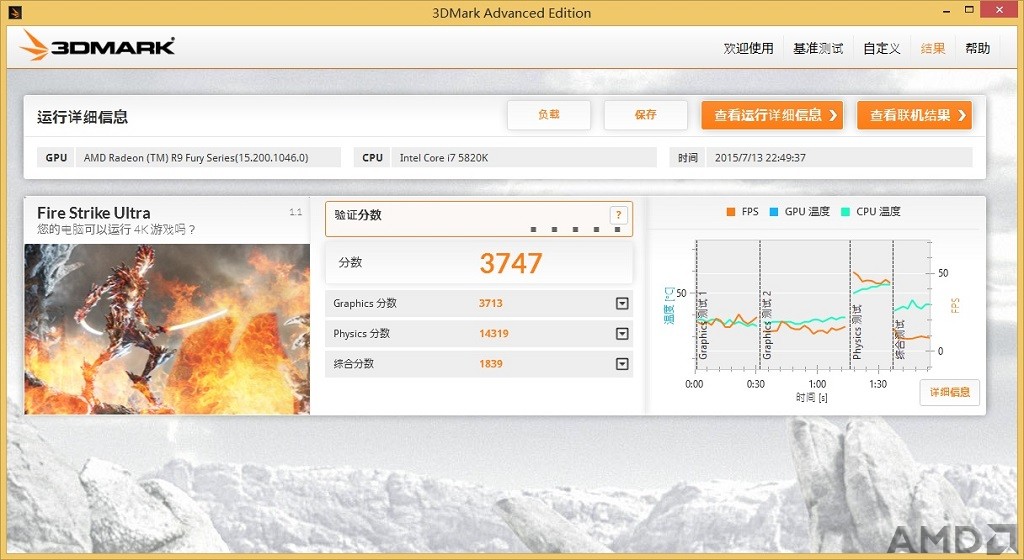Click the Fire Strike Ultra thumbnail image
This screenshot has width=1024, height=560.
pos(167,329)
